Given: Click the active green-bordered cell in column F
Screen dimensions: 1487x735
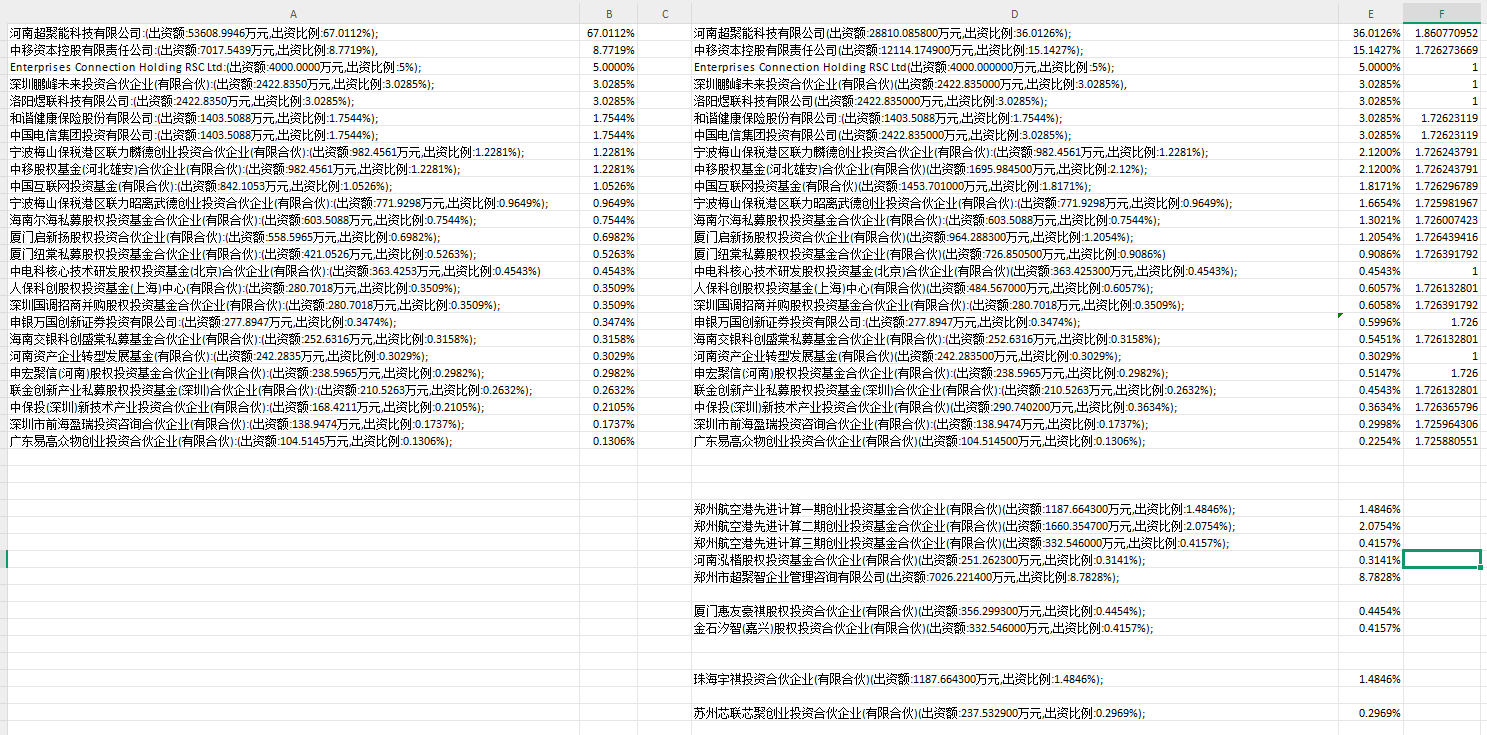Looking at the screenshot, I should click(1442, 560).
